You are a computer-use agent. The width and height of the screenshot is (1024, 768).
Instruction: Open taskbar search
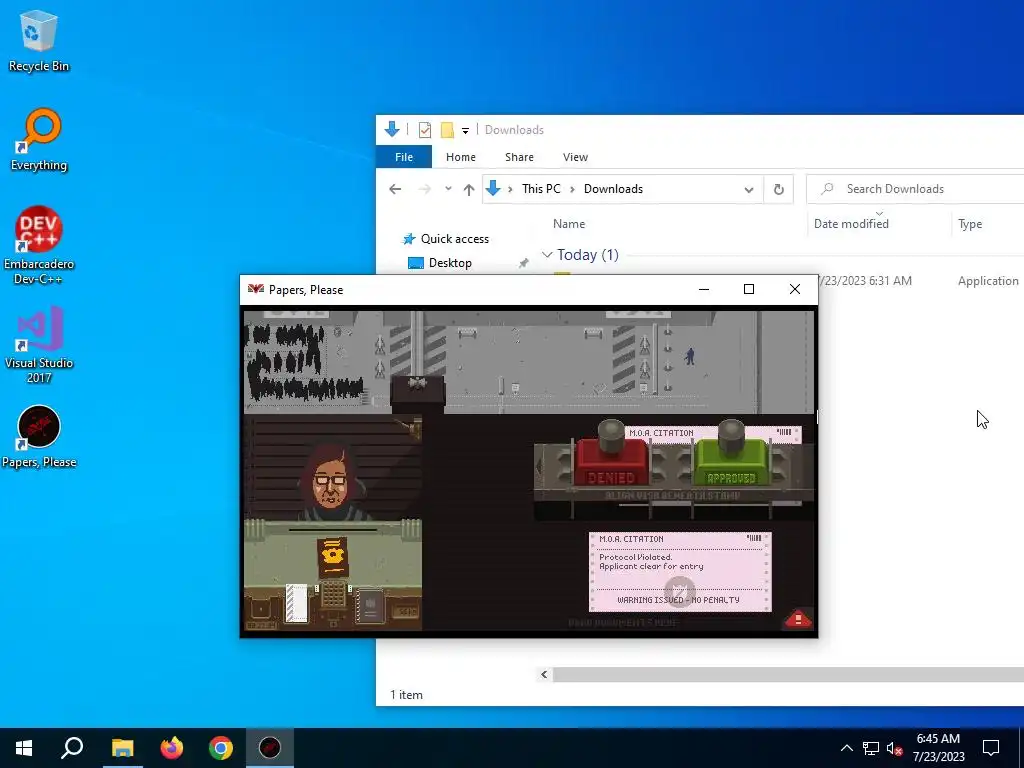point(72,748)
